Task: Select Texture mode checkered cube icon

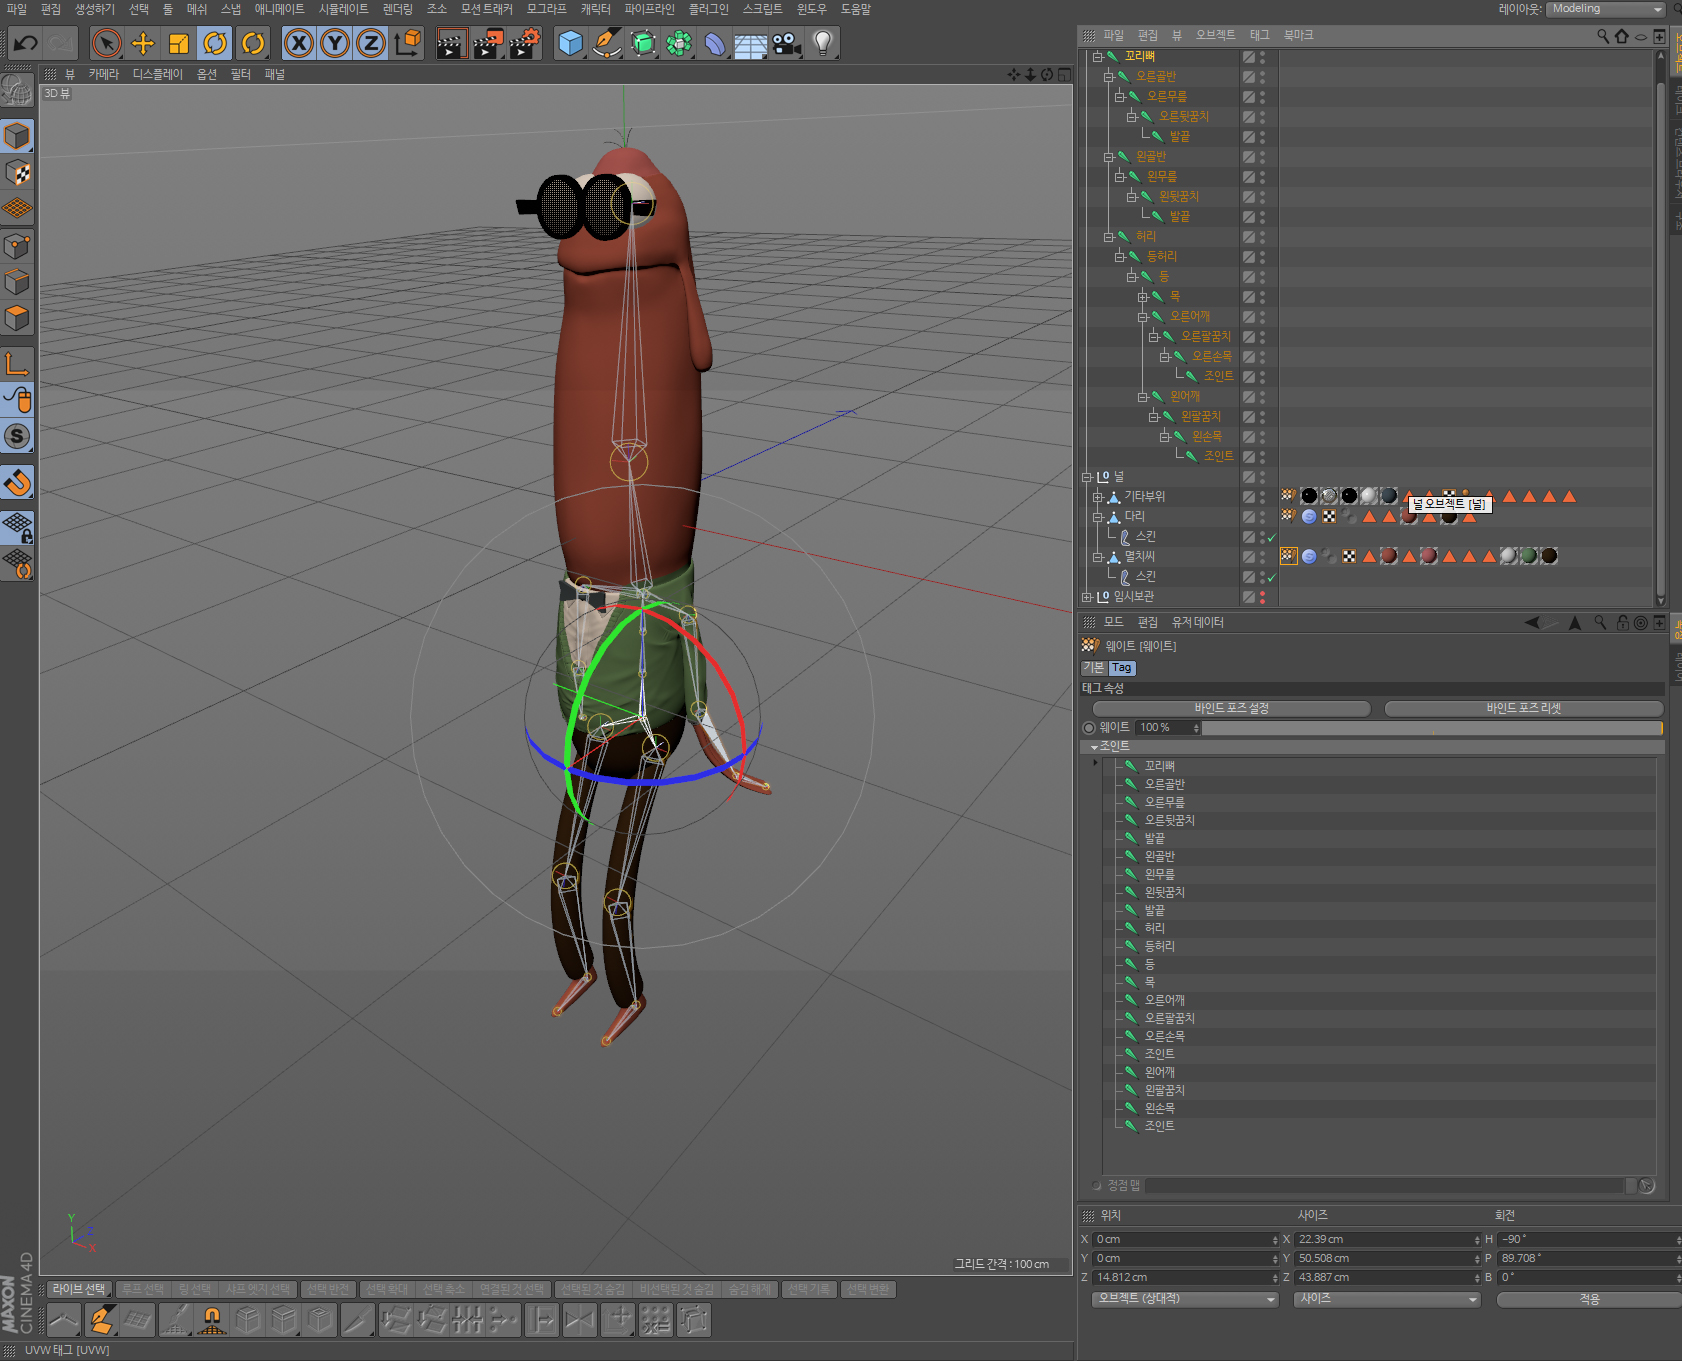Action: click(17, 173)
